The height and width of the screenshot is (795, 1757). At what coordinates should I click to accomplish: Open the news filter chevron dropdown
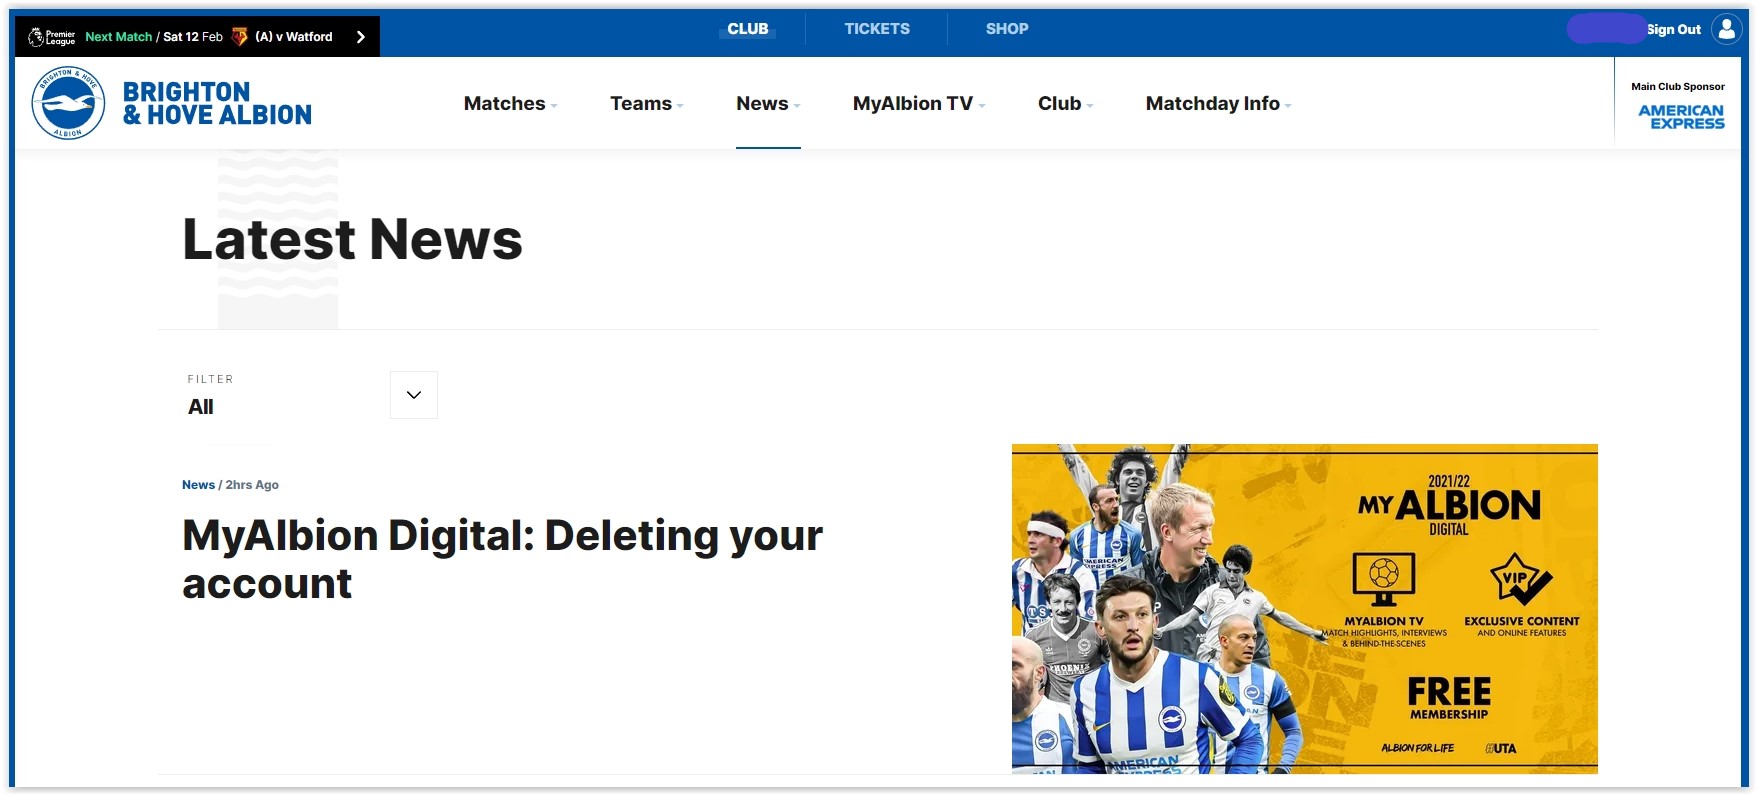414,395
